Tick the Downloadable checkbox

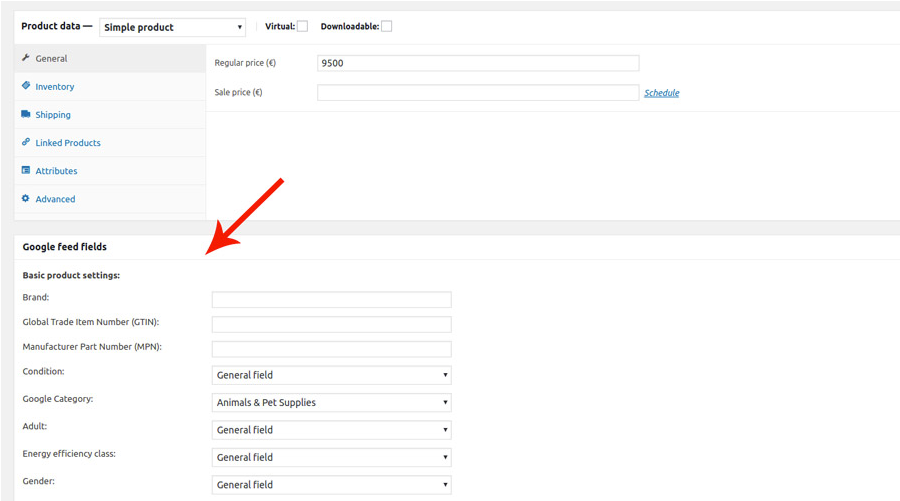tap(387, 26)
